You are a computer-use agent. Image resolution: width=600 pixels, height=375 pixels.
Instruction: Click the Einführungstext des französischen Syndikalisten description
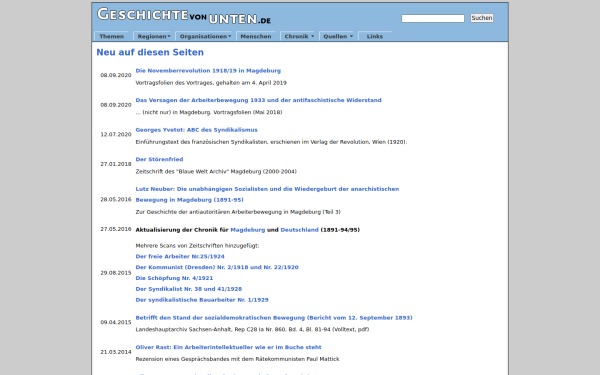click(x=271, y=142)
